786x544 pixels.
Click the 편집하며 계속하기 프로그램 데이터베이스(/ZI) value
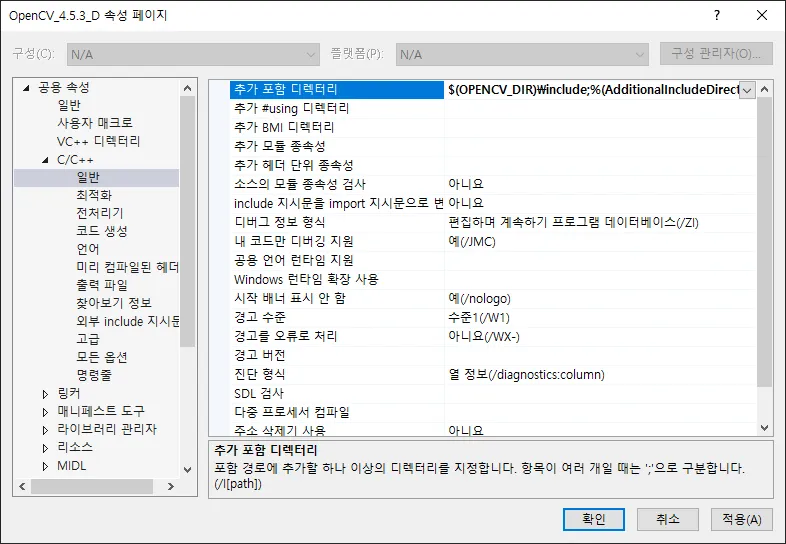[x=573, y=222]
